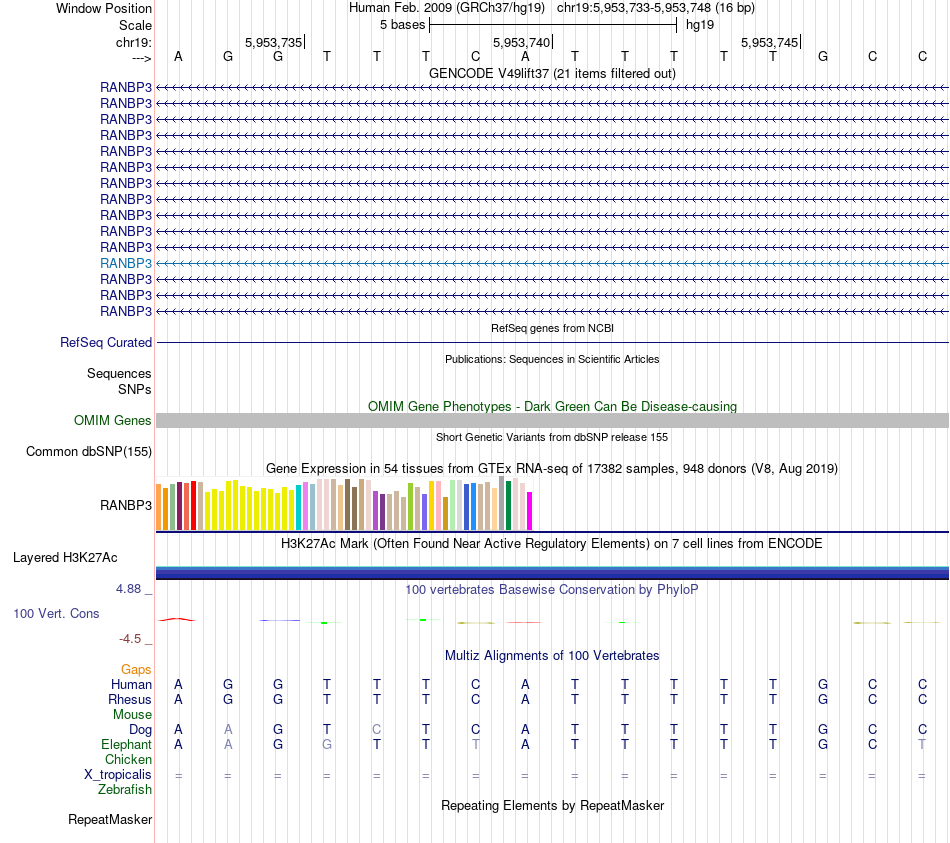
Task: Click the Repeating Elements by RepeatMasker title
Action: click(552, 805)
